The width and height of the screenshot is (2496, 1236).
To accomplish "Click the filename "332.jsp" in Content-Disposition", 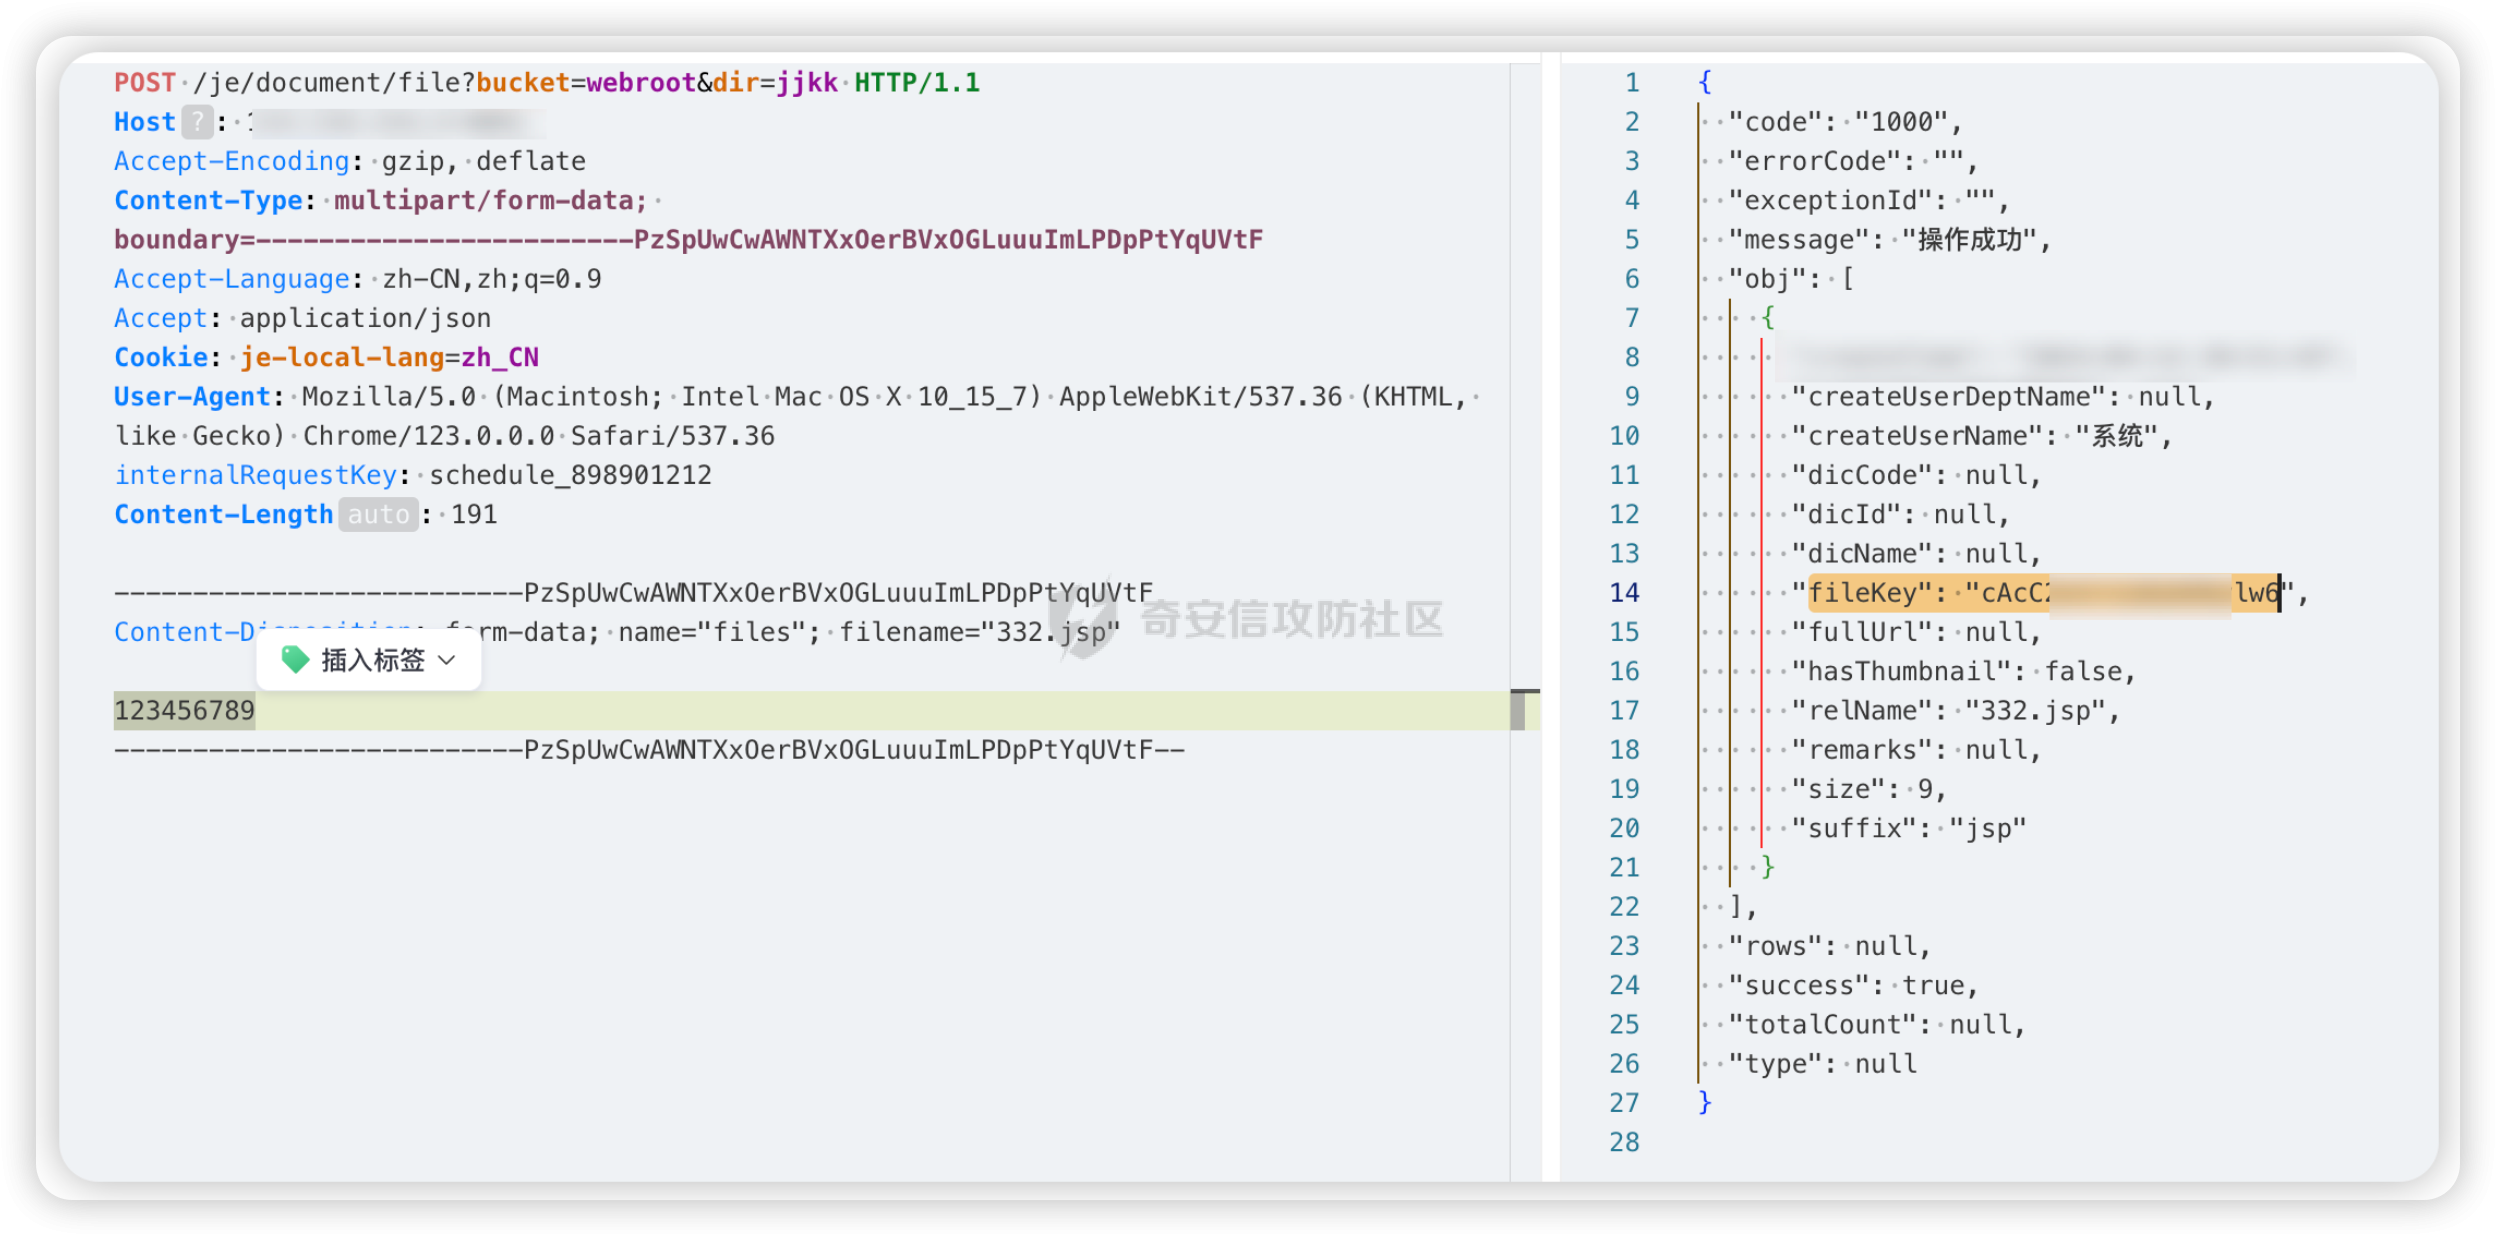I will pos(1050,632).
